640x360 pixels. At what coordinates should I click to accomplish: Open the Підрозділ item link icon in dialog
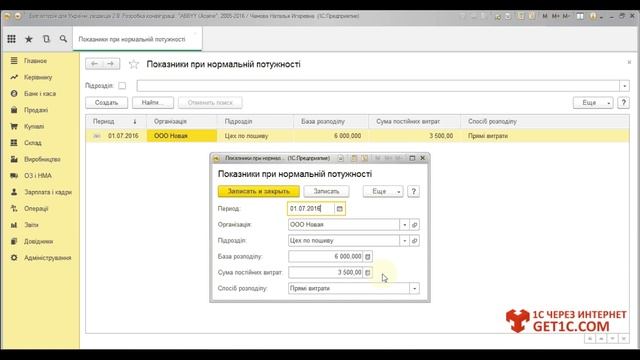[x=414, y=241]
